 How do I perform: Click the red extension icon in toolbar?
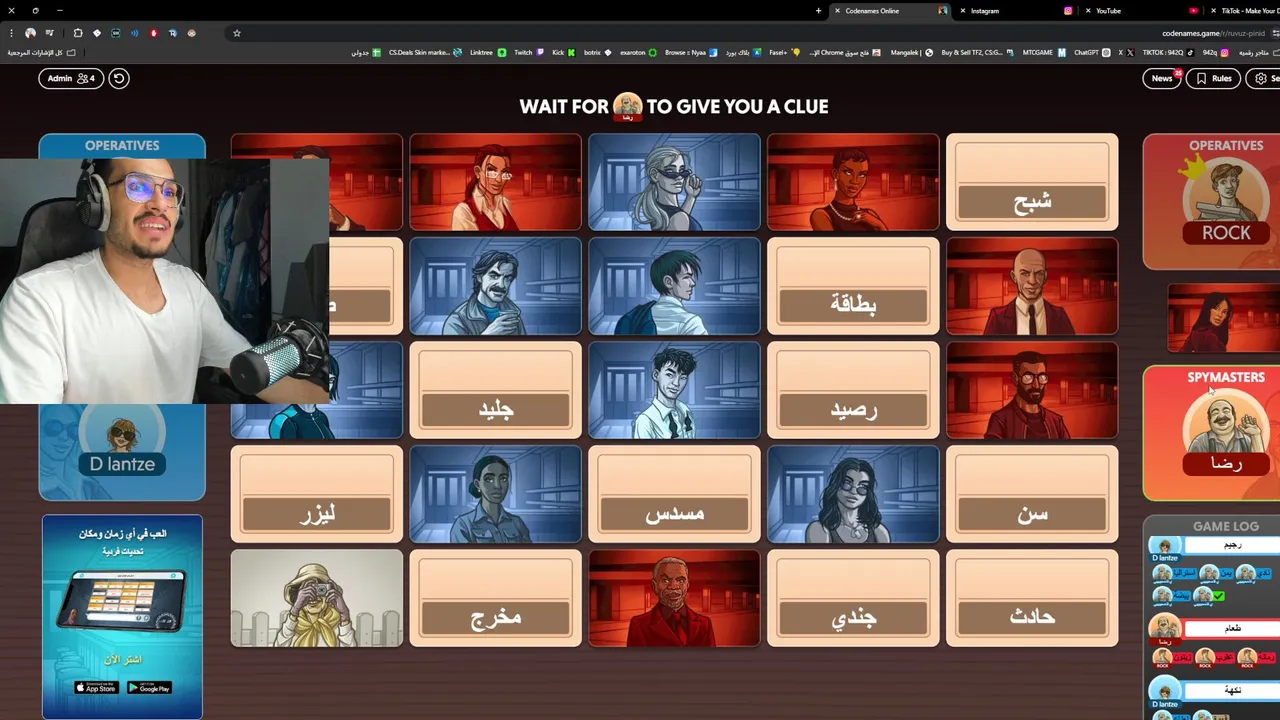[154, 33]
